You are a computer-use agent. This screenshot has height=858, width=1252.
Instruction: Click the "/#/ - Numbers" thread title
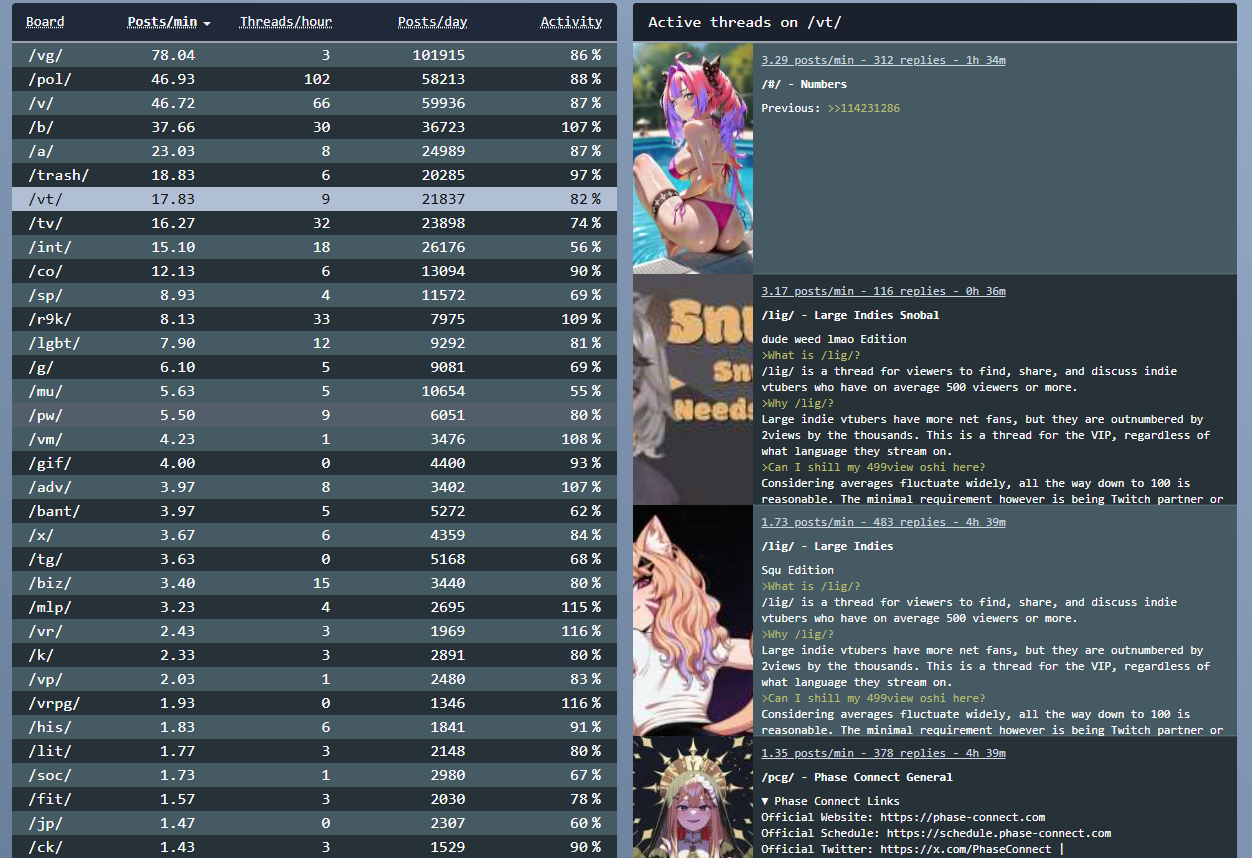tap(804, 84)
